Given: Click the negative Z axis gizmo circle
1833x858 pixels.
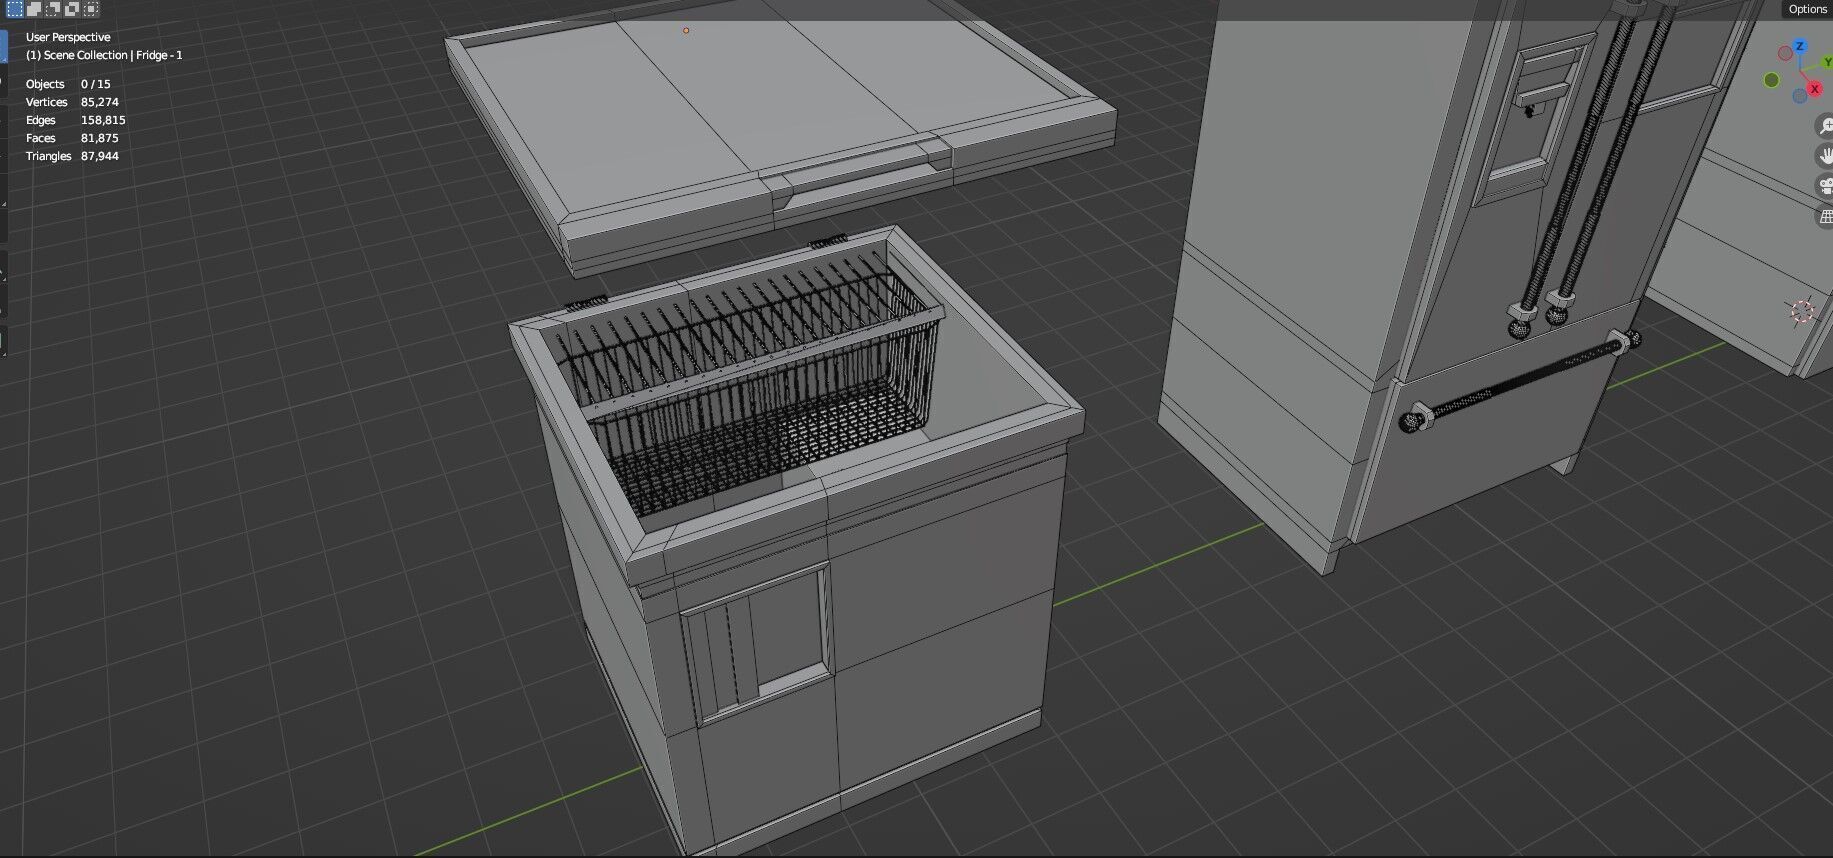Looking at the screenshot, I should (x=1800, y=96).
